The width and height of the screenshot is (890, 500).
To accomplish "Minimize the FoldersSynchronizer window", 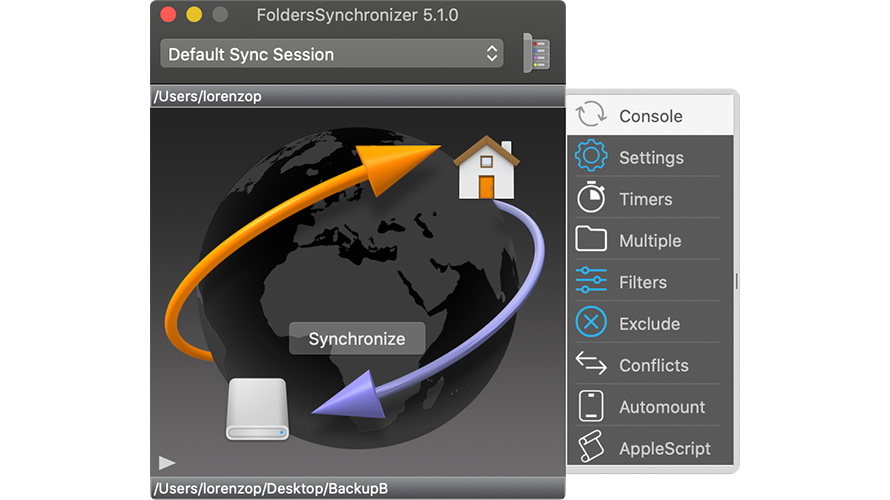I will point(194,15).
